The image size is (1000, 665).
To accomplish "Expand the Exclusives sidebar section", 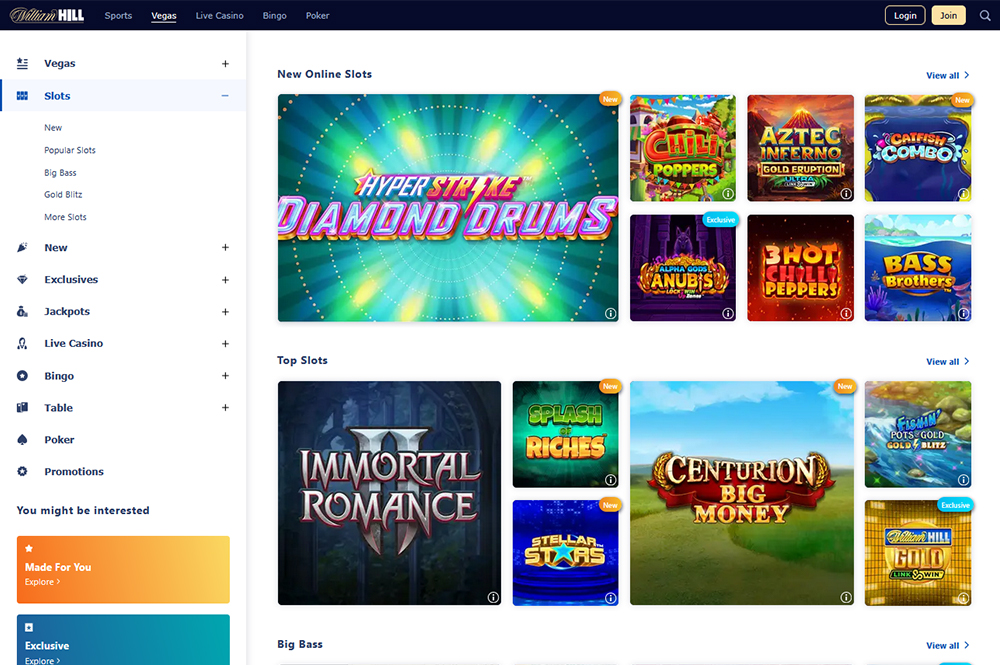I will click(x=225, y=280).
